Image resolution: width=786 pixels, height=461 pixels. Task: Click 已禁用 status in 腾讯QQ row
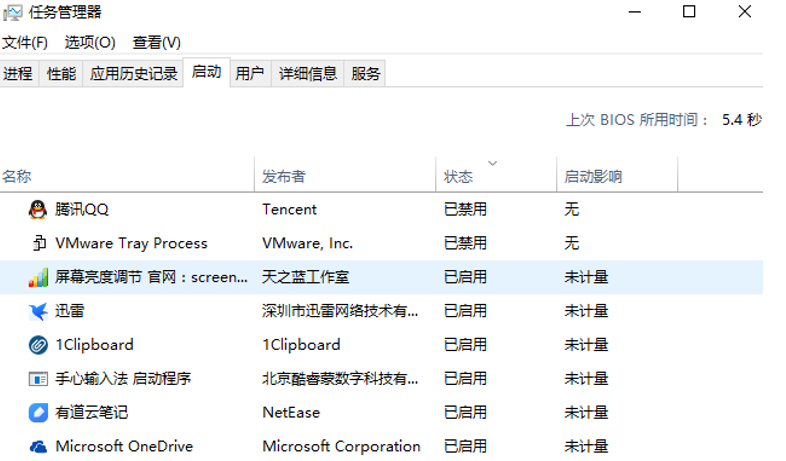point(465,209)
